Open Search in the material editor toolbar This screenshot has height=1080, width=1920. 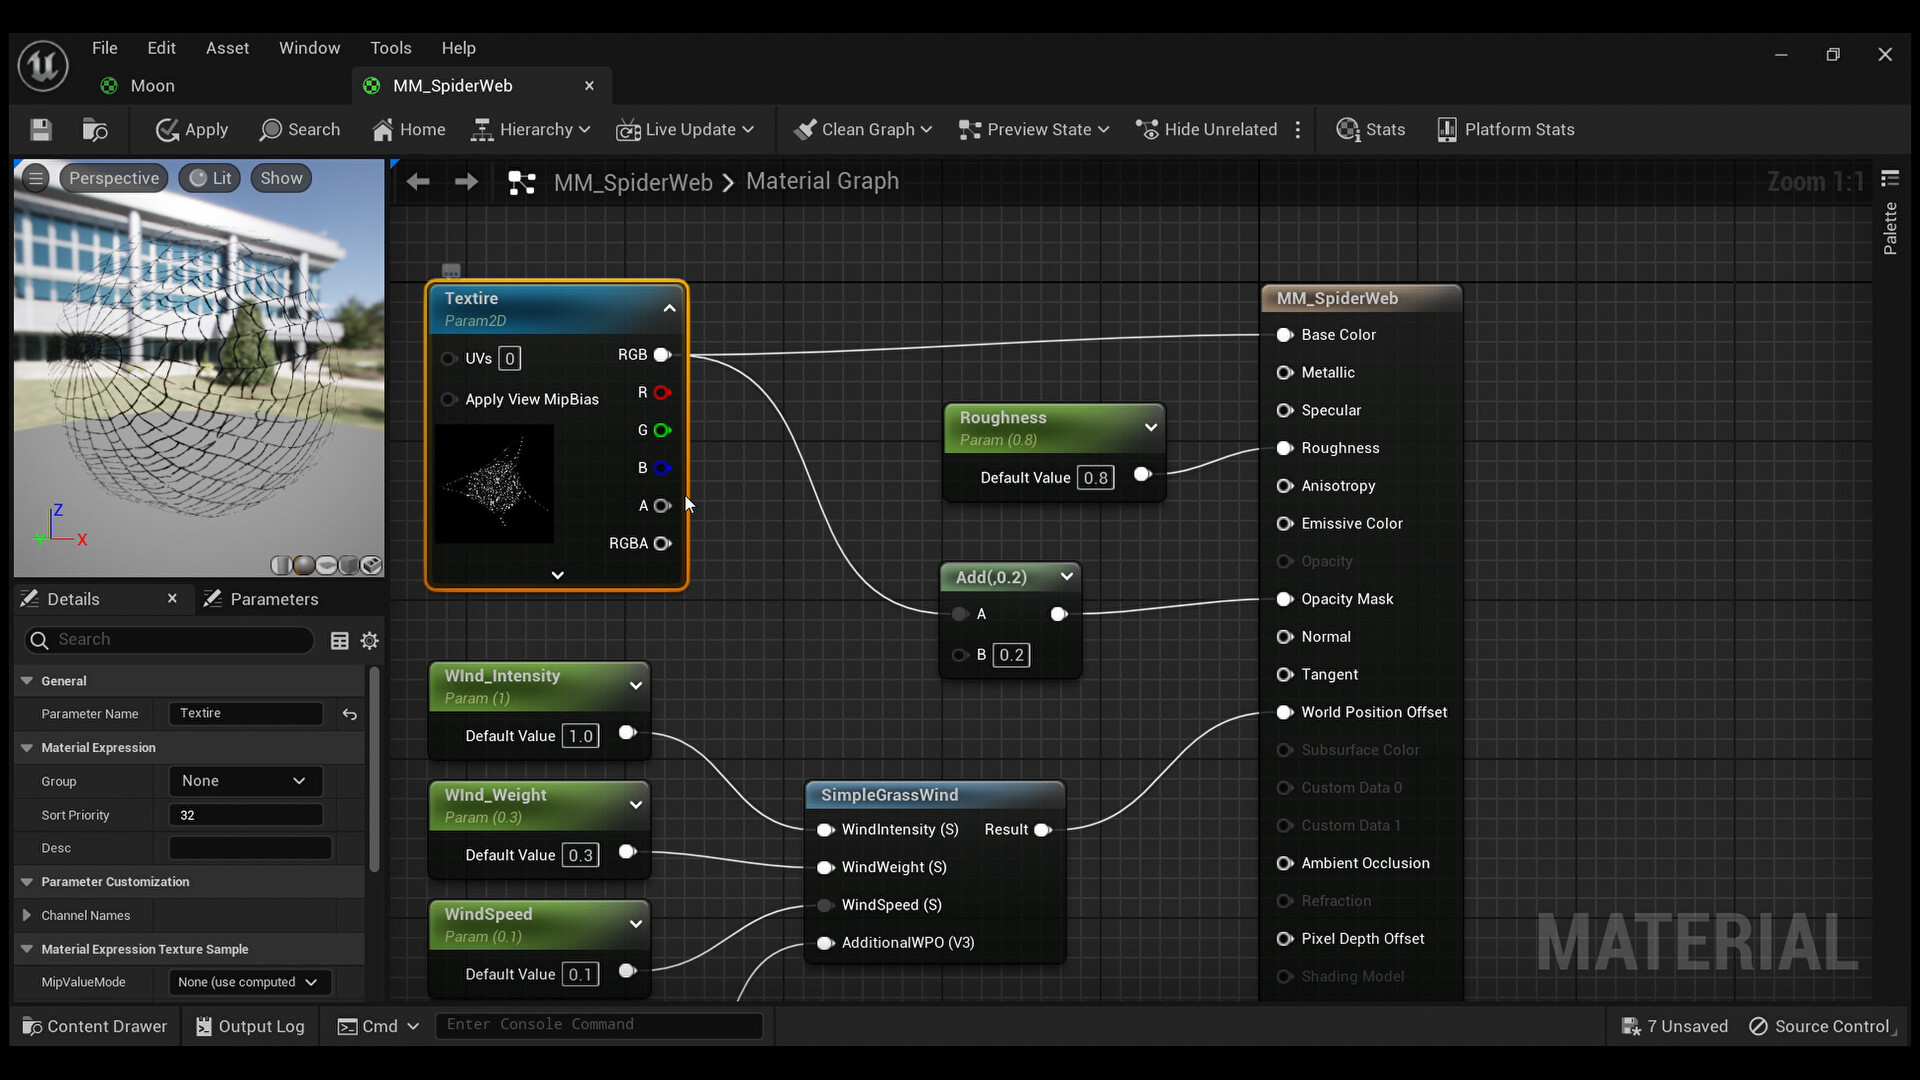point(300,130)
